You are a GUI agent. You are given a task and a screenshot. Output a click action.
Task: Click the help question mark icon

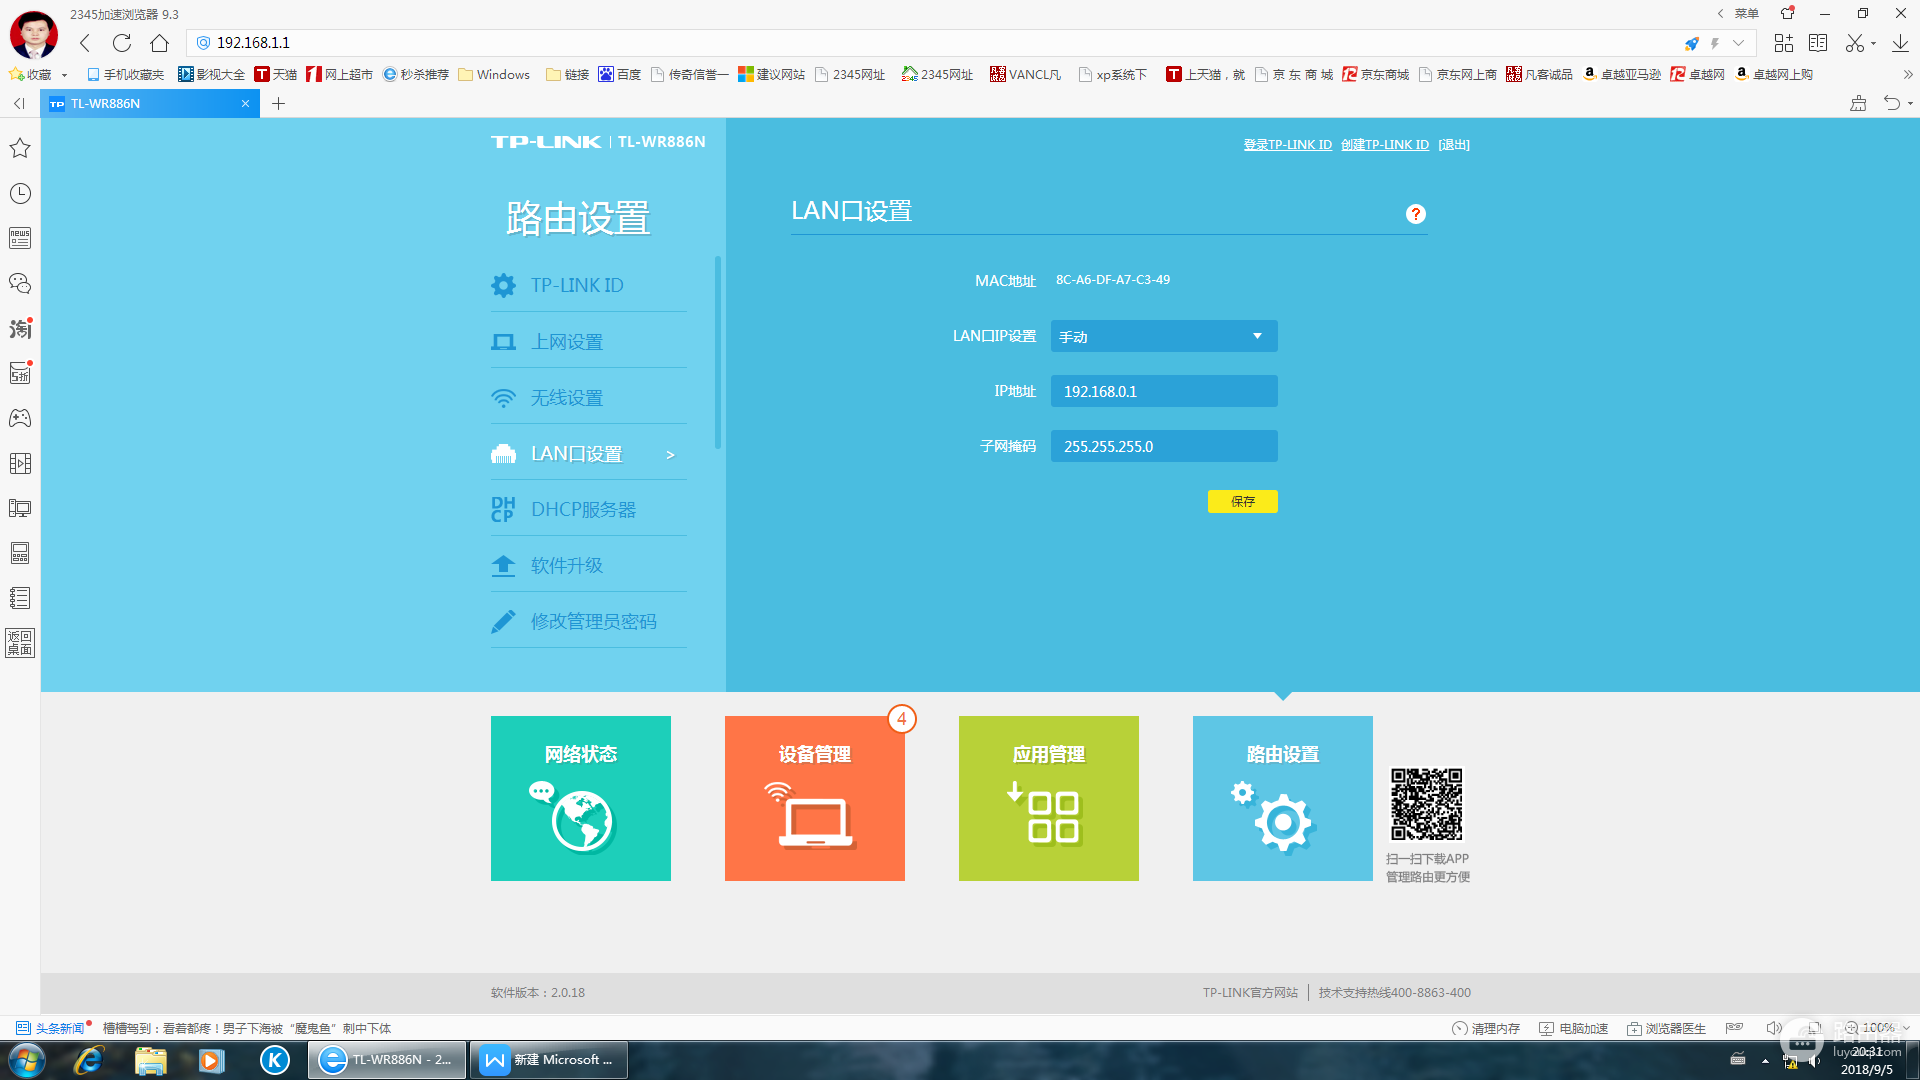1415,214
